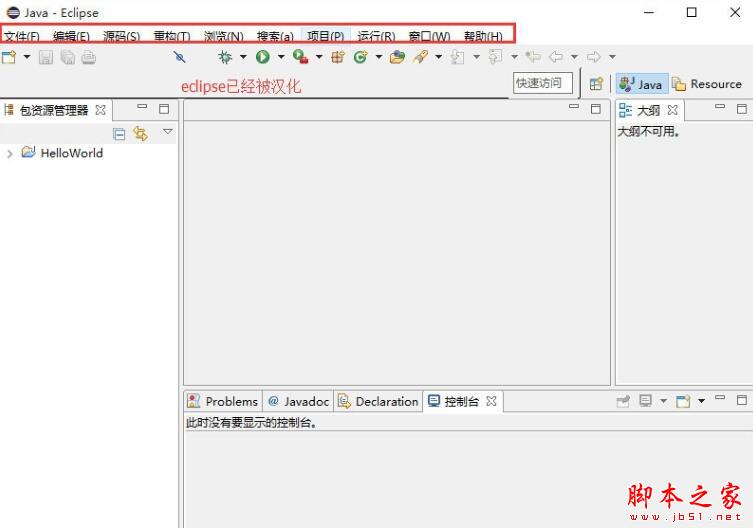Close the 包资源管理器 view

click(100, 110)
